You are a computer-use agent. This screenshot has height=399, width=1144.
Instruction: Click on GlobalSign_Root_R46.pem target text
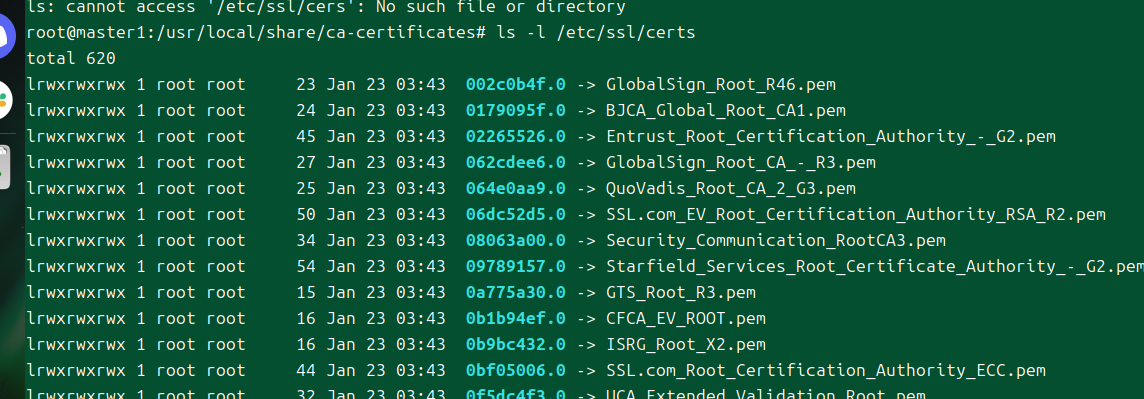pos(721,85)
